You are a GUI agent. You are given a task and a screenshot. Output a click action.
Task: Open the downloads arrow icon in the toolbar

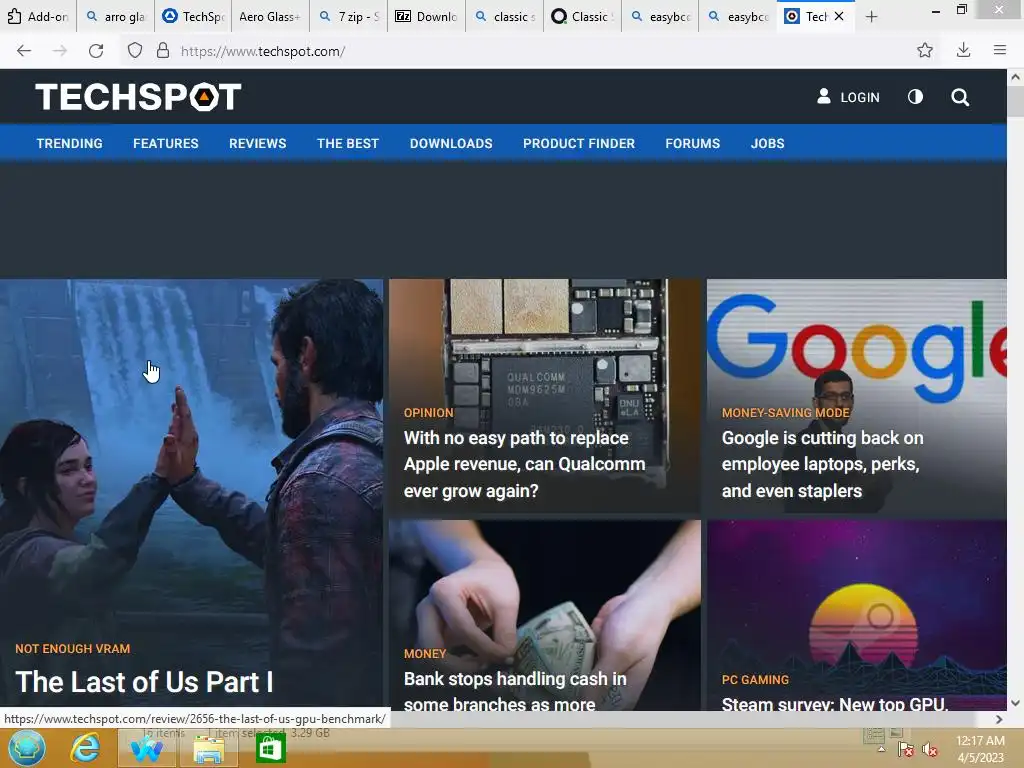(x=963, y=50)
